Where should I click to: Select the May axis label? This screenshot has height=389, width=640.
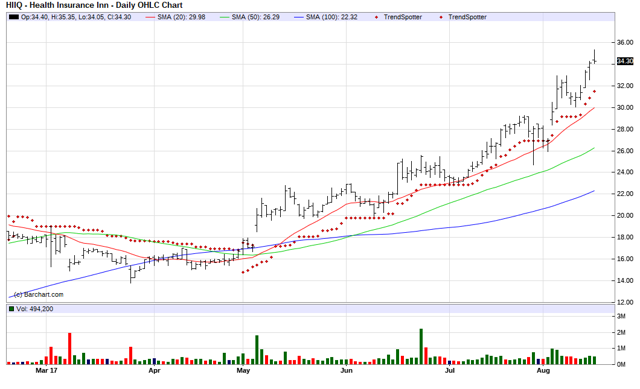click(x=243, y=371)
